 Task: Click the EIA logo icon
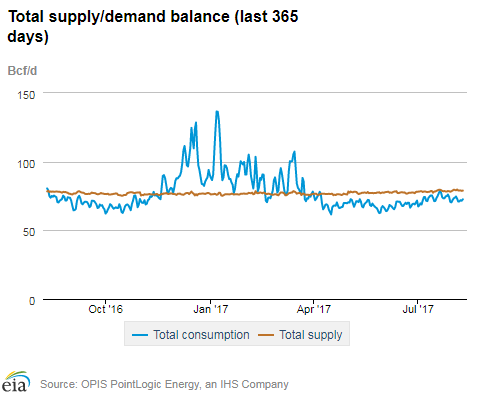pyautogui.click(x=16, y=382)
